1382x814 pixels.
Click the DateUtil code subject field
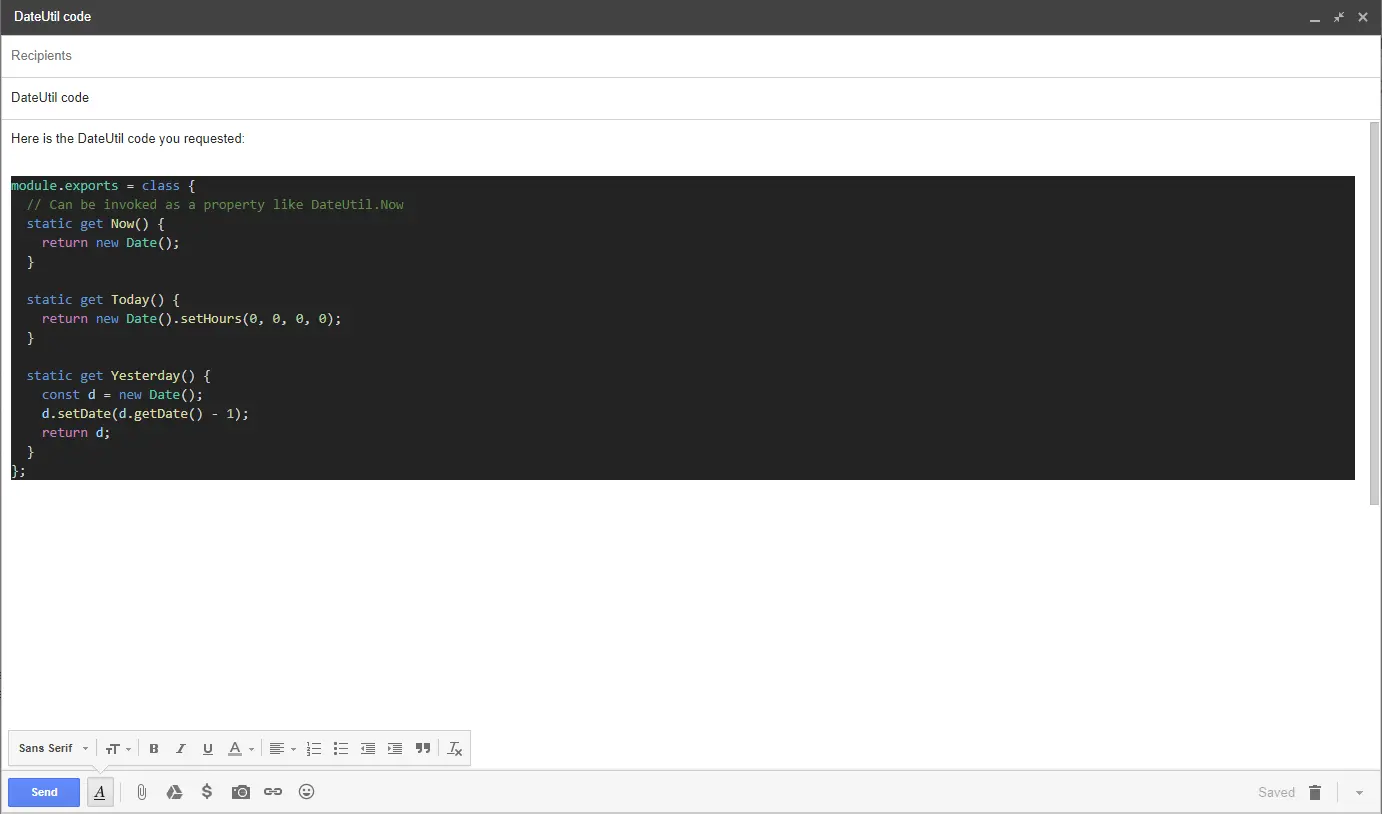691,98
